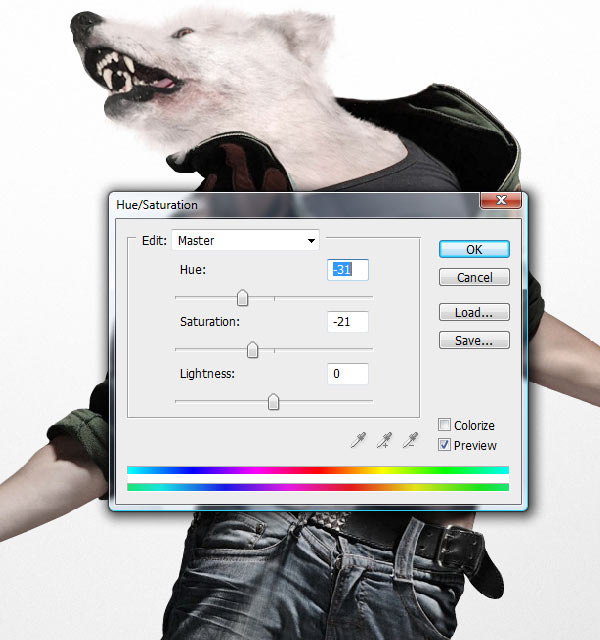Click the Hue: label
The width and height of the screenshot is (600, 640).
pyautogui.click(x=193, y=270)
